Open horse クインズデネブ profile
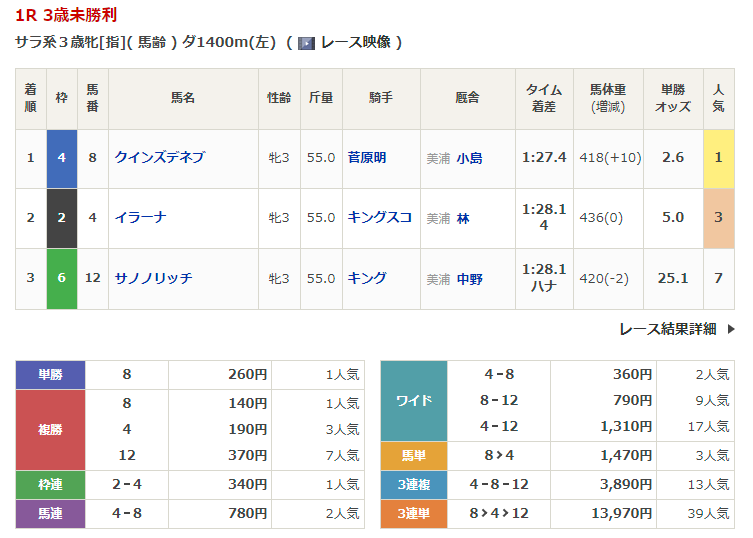The image size is (753, 538). coord(159,158)
